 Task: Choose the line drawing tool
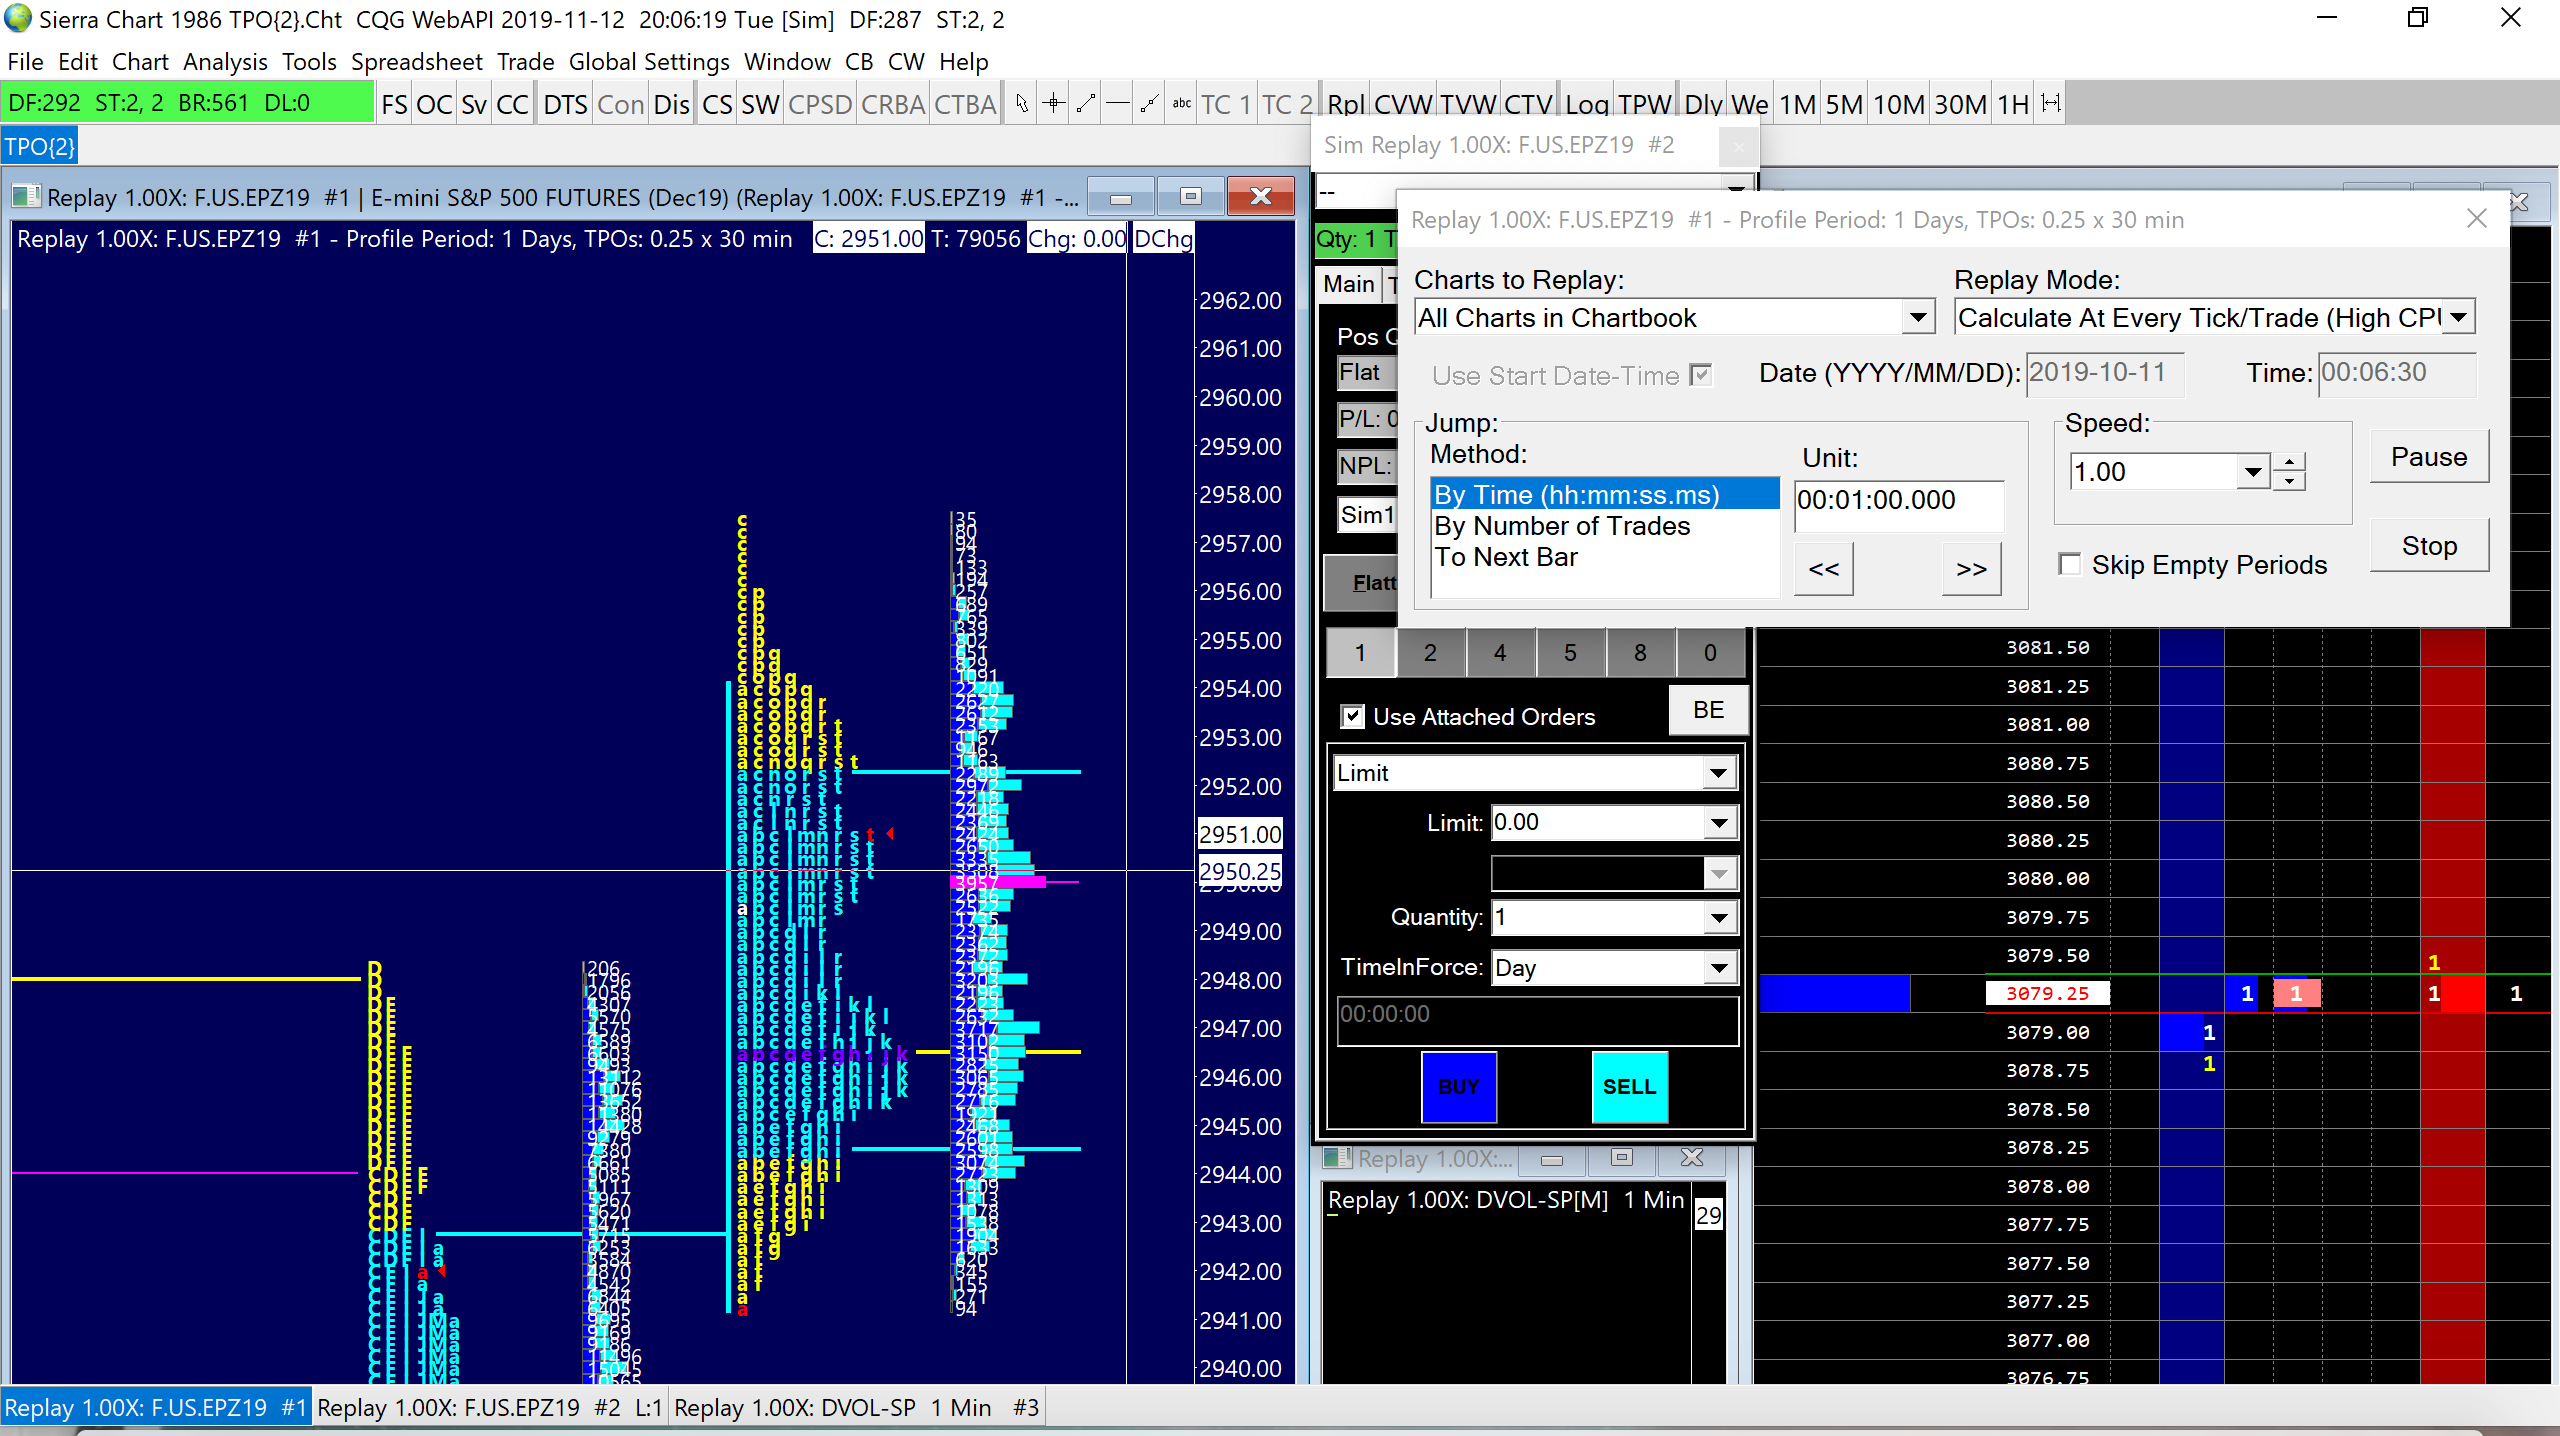point(1085,104)
